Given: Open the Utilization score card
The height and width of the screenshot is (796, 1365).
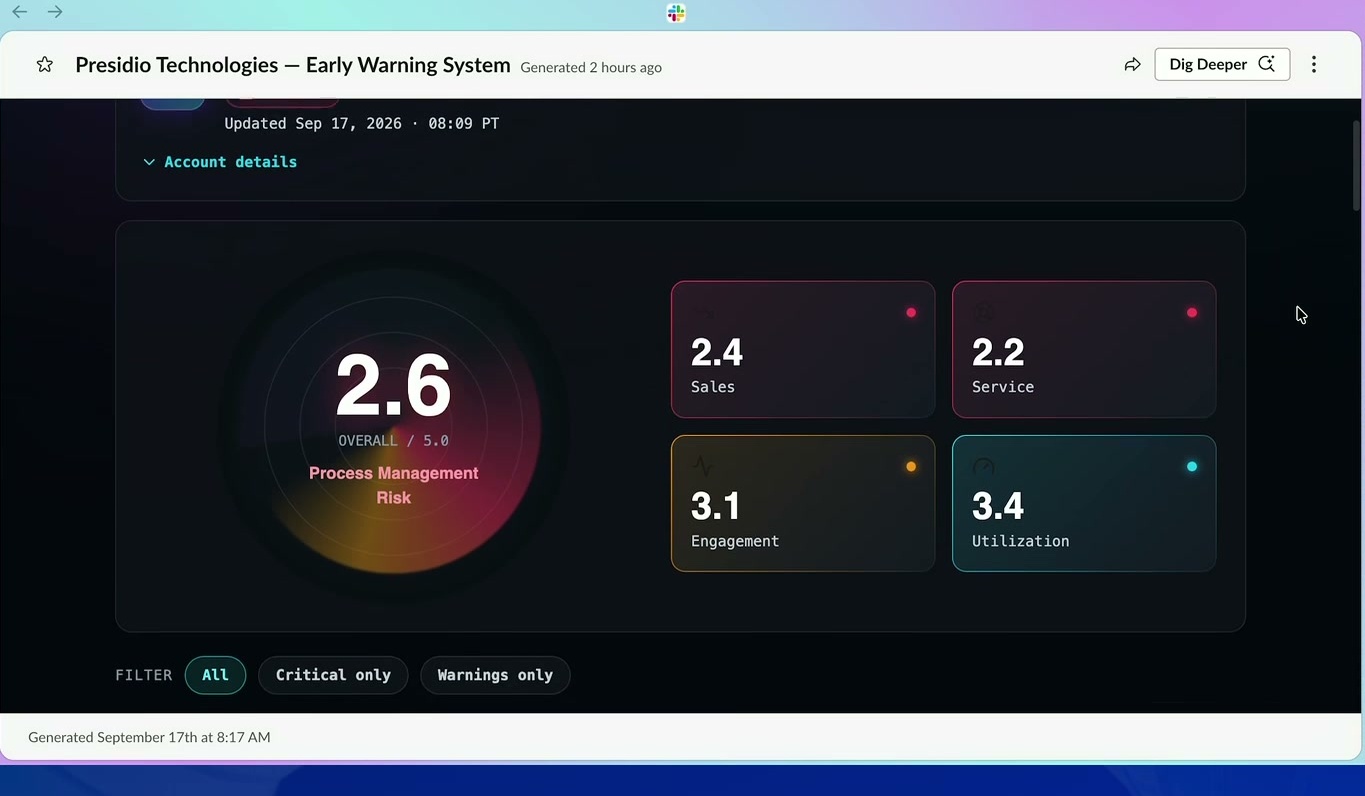Looking at the screenshot, I should (x=1084, y=503).
